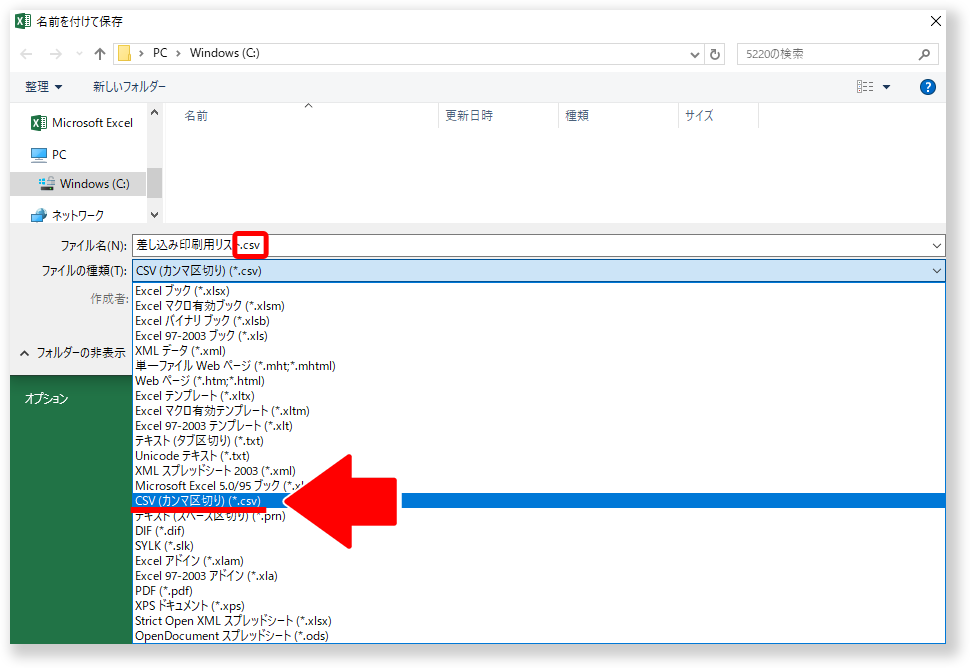Screen dimensions: 970x668
Task: Choose PDF (*.pdf) file type
Action: tap(539, 591)
